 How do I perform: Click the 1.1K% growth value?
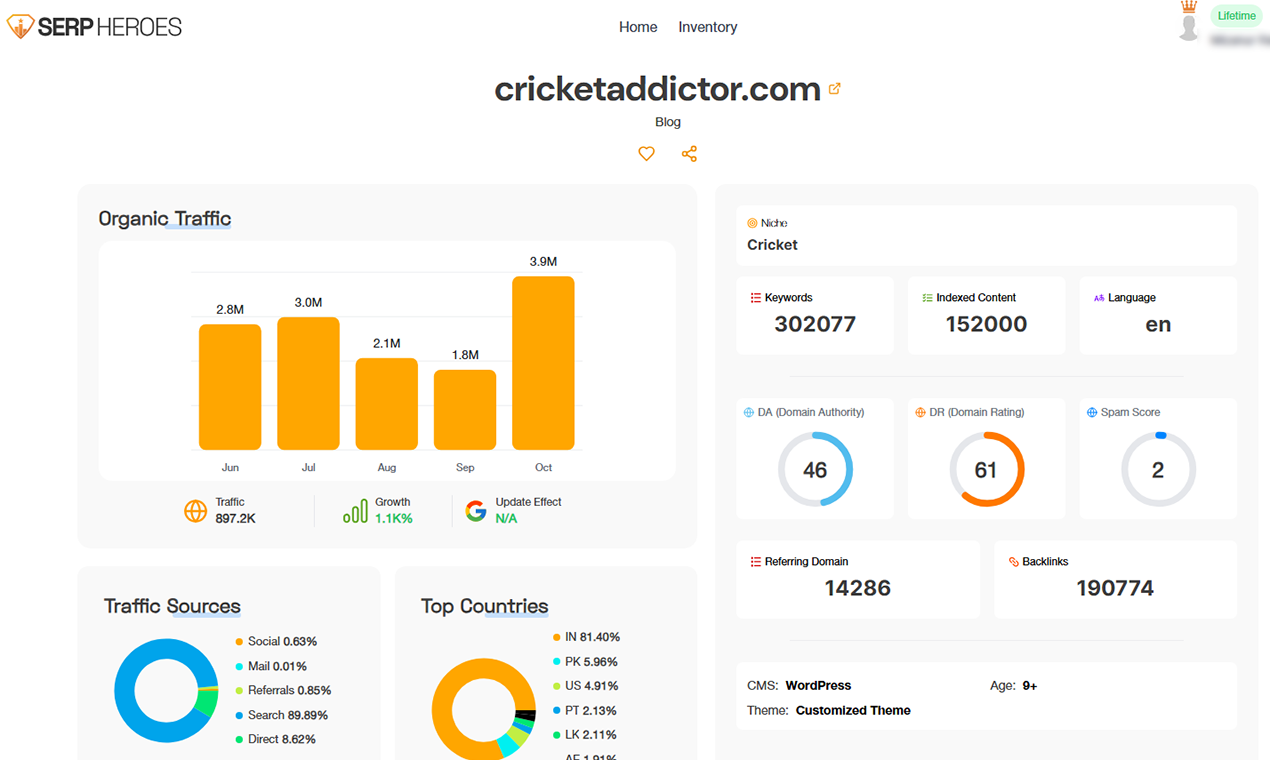[394, 519]
